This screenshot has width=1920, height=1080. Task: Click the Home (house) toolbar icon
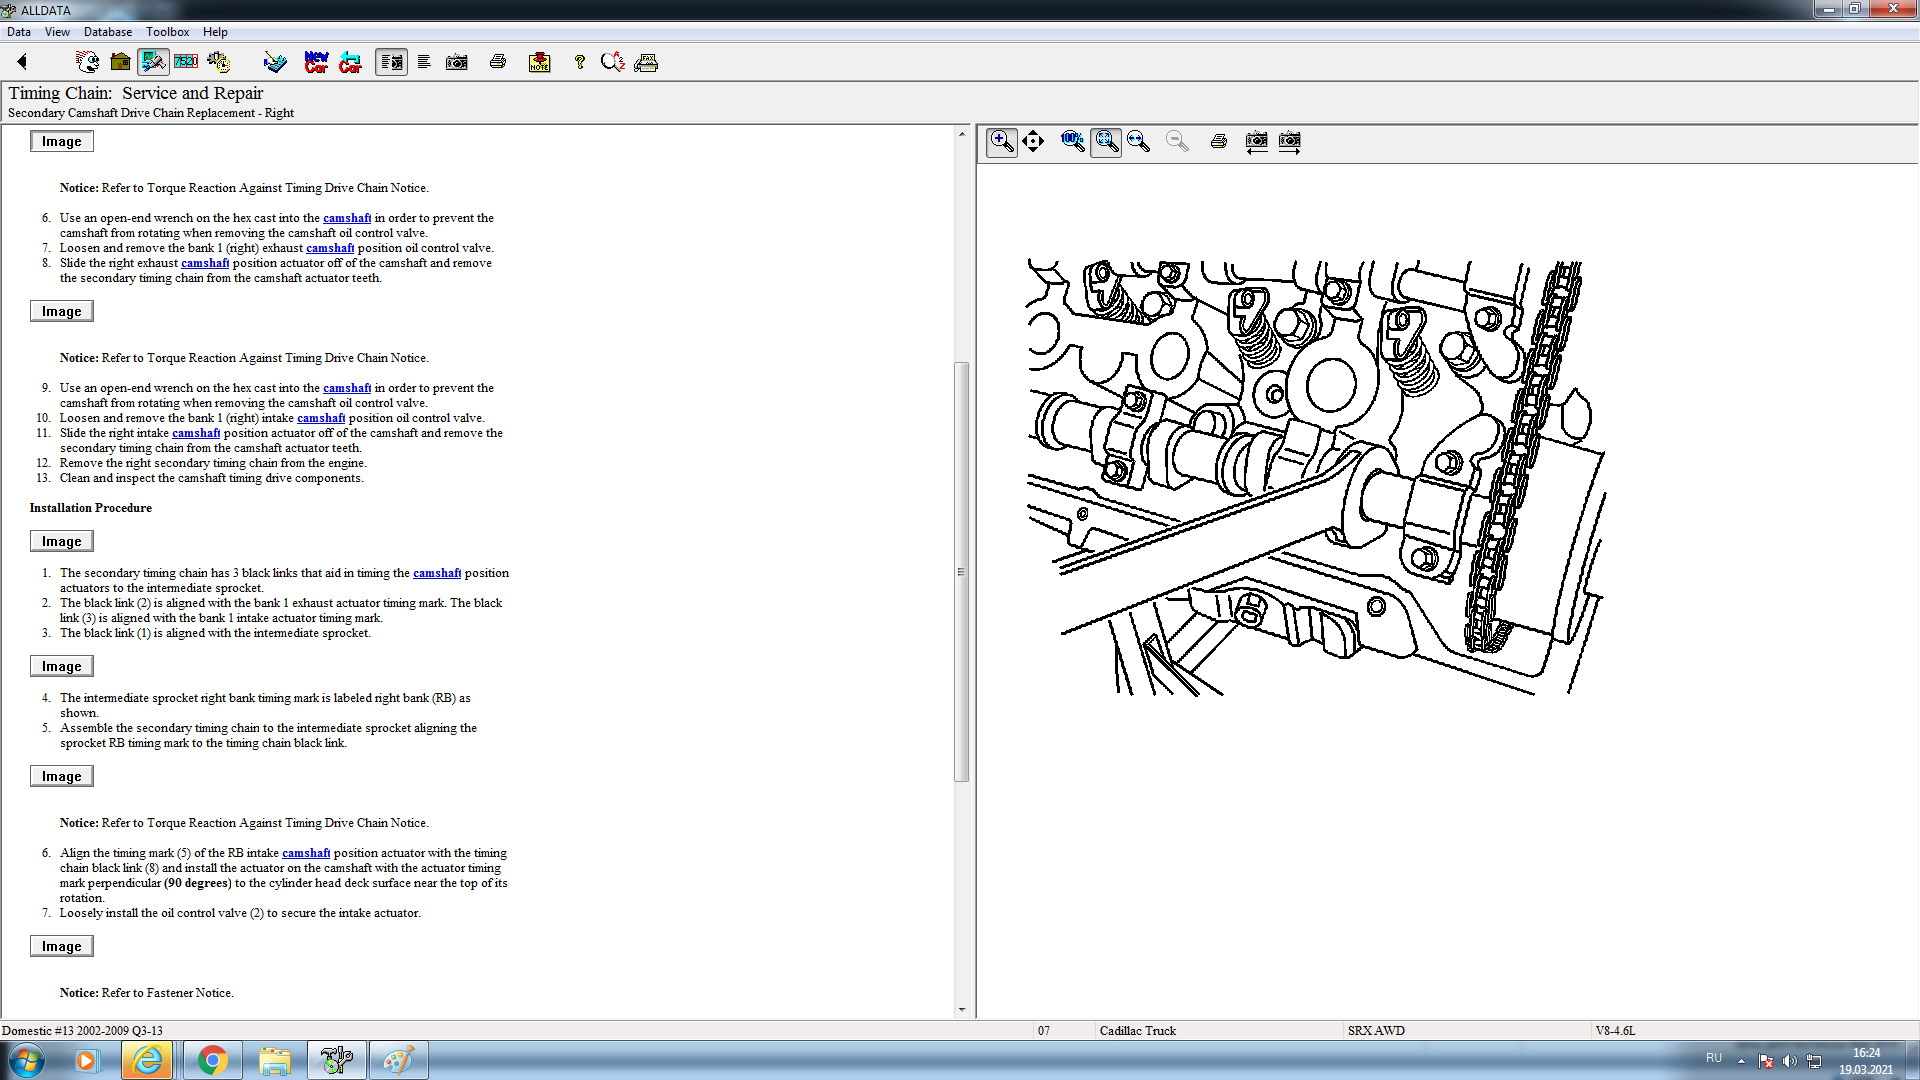click(x=120, y=62)
